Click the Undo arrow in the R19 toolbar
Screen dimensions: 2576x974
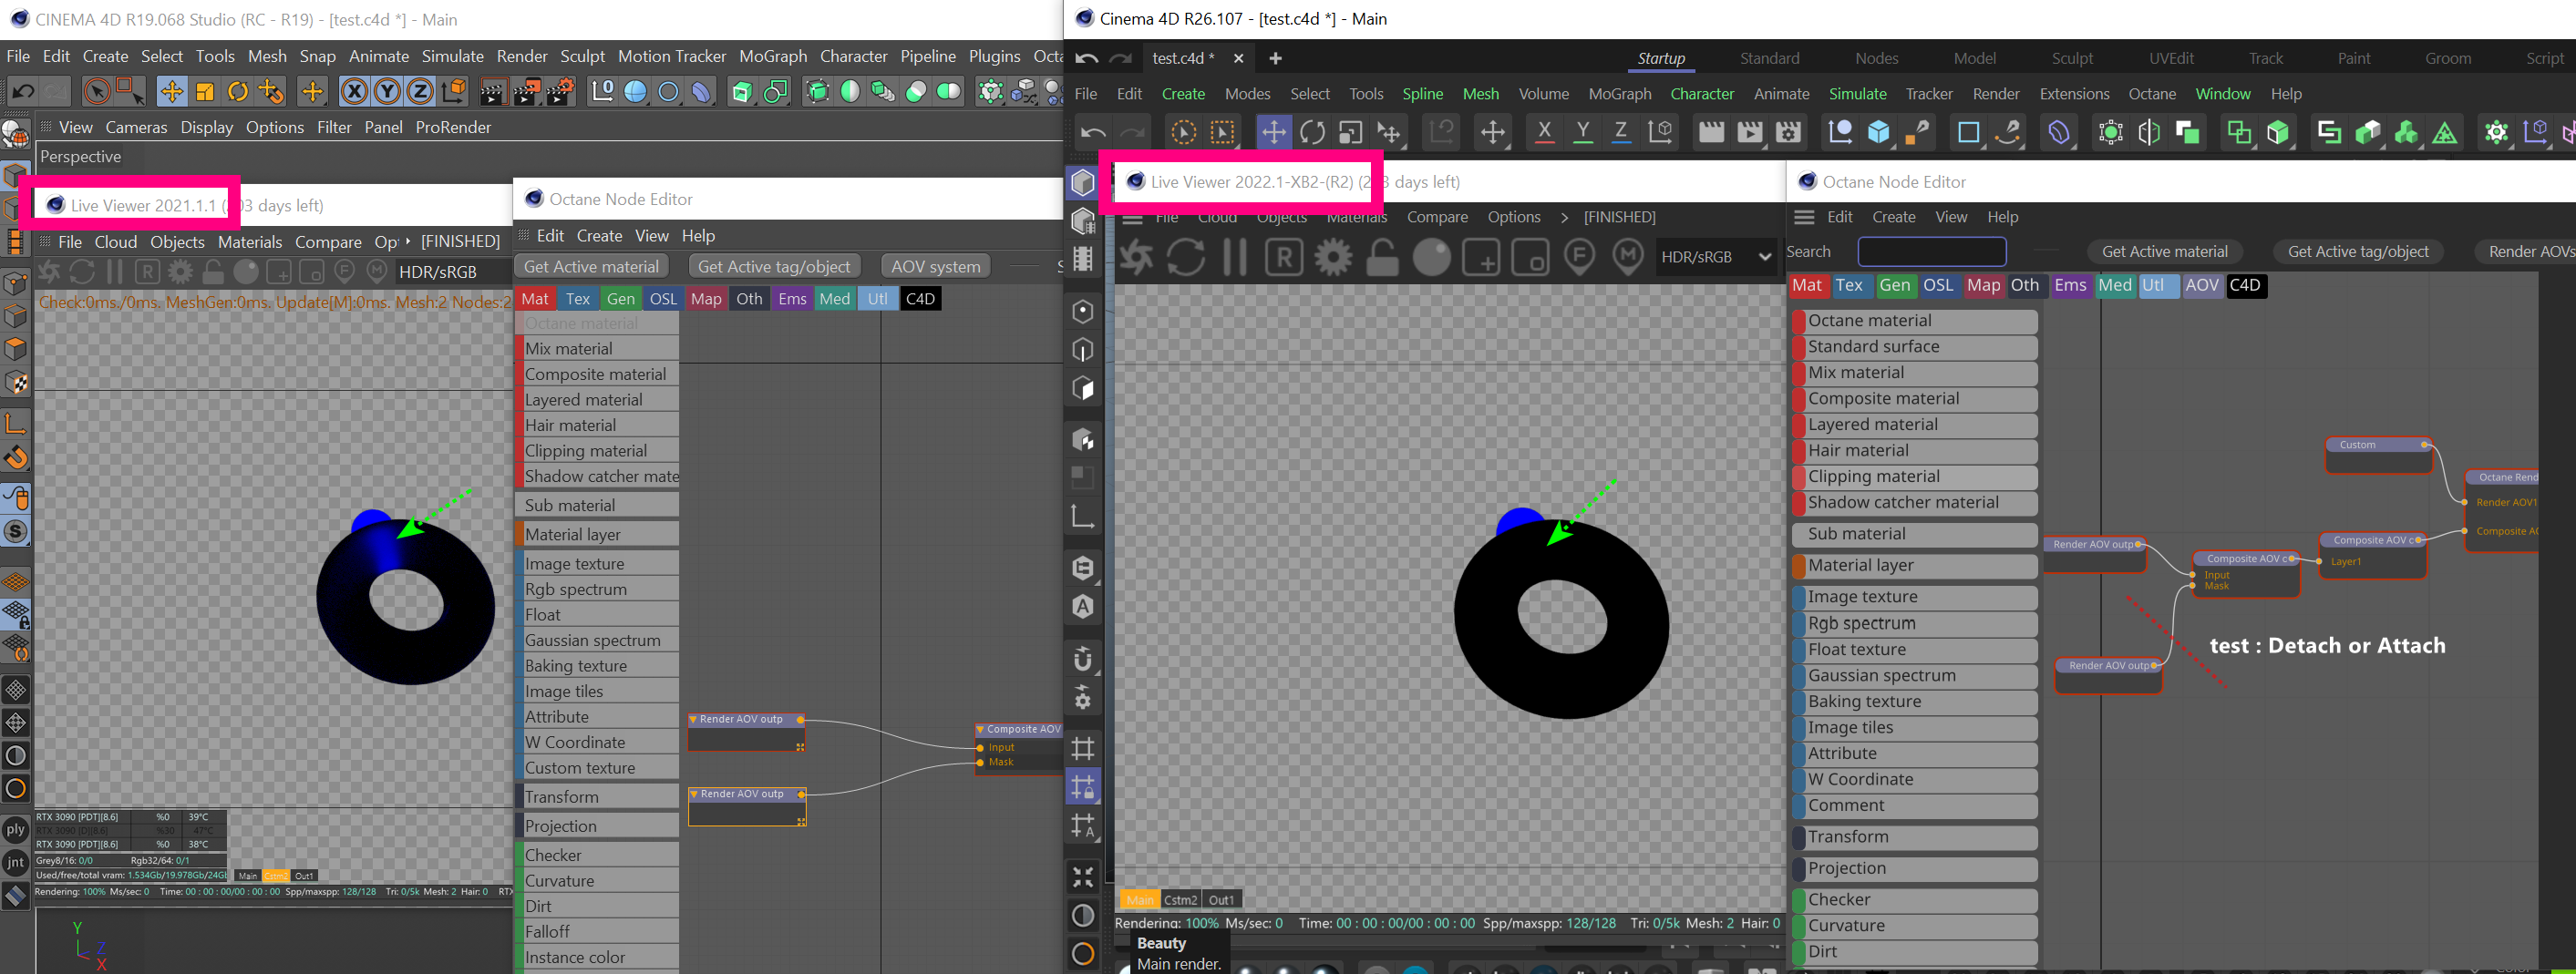tap(22, 92)
